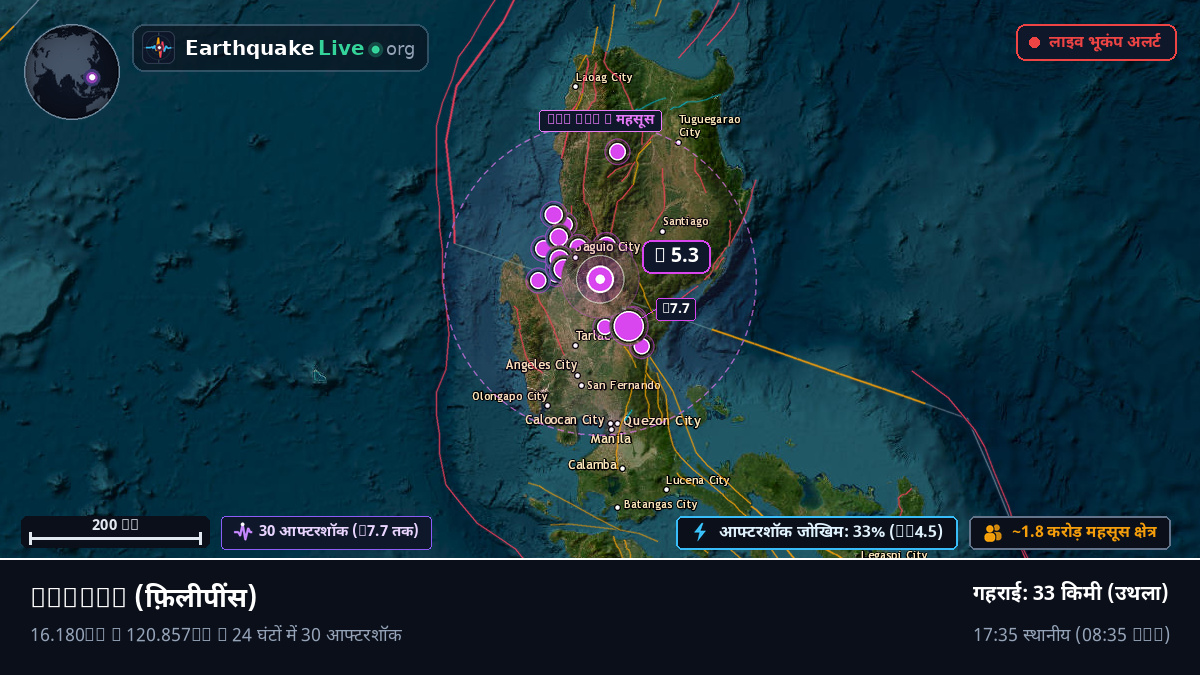Click the aftershock waveform icon
1200x675 pixels.
point(243,532)
